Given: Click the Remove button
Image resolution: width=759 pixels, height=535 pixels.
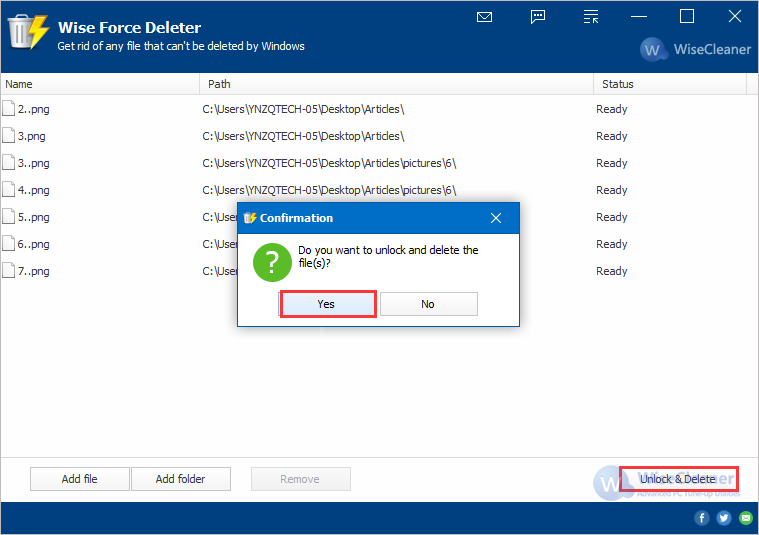Looking at the screenshot, I should [x=301, y=479].
